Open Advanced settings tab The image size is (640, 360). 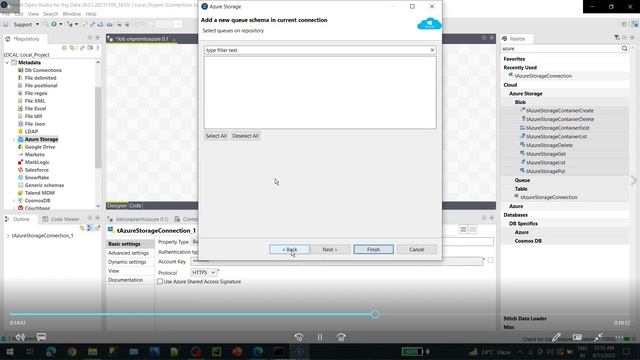[x=129, y=253]
